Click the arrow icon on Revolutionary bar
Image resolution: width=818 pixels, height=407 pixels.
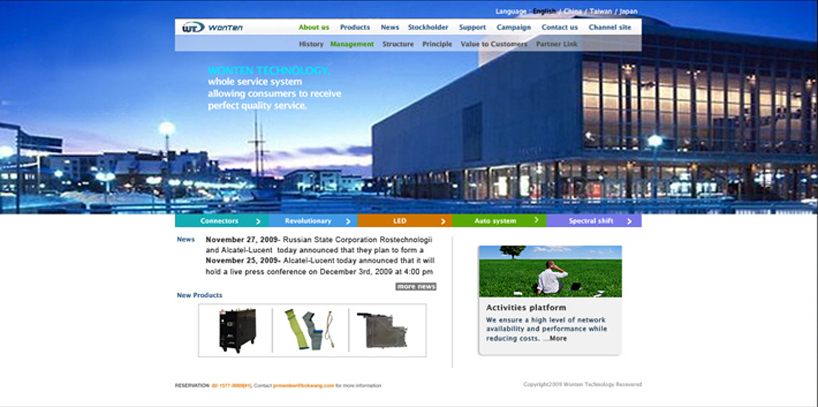349,221
